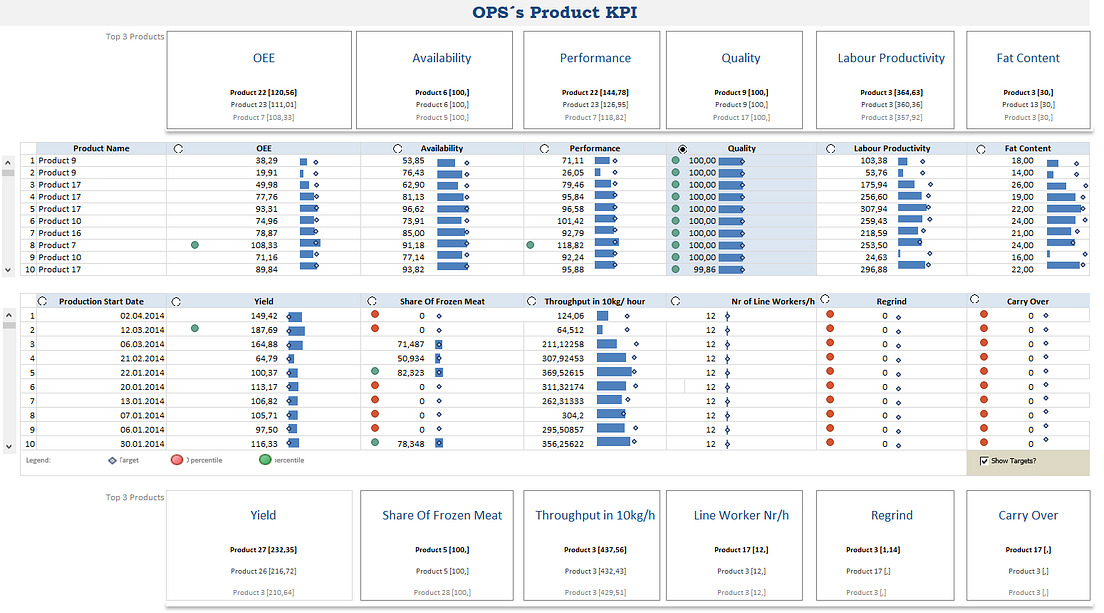
Task: Open the Carry Over top 3 card
Action: [1028, 545]
